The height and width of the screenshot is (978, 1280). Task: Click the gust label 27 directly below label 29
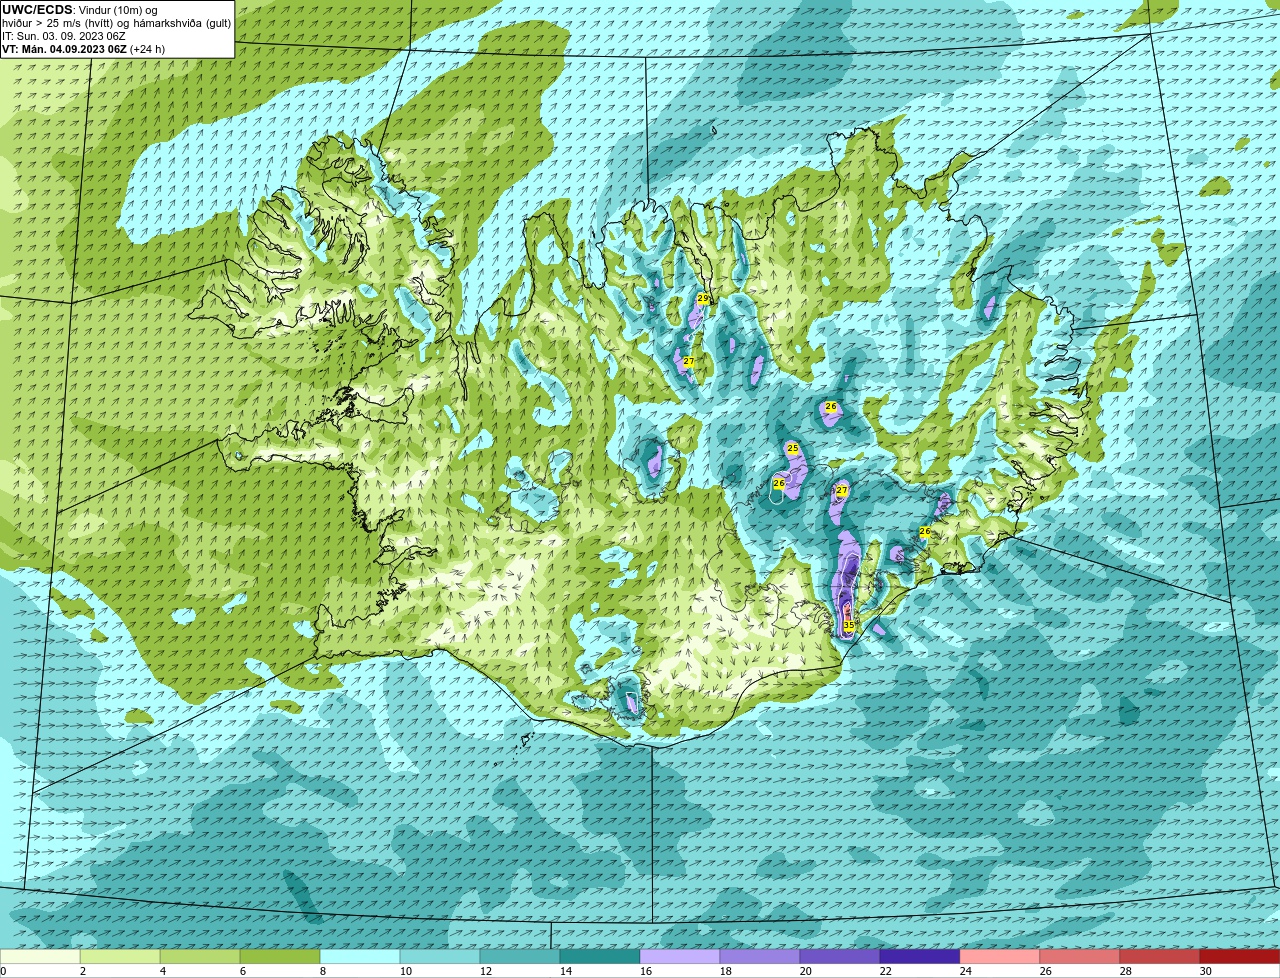coord(689,361)
